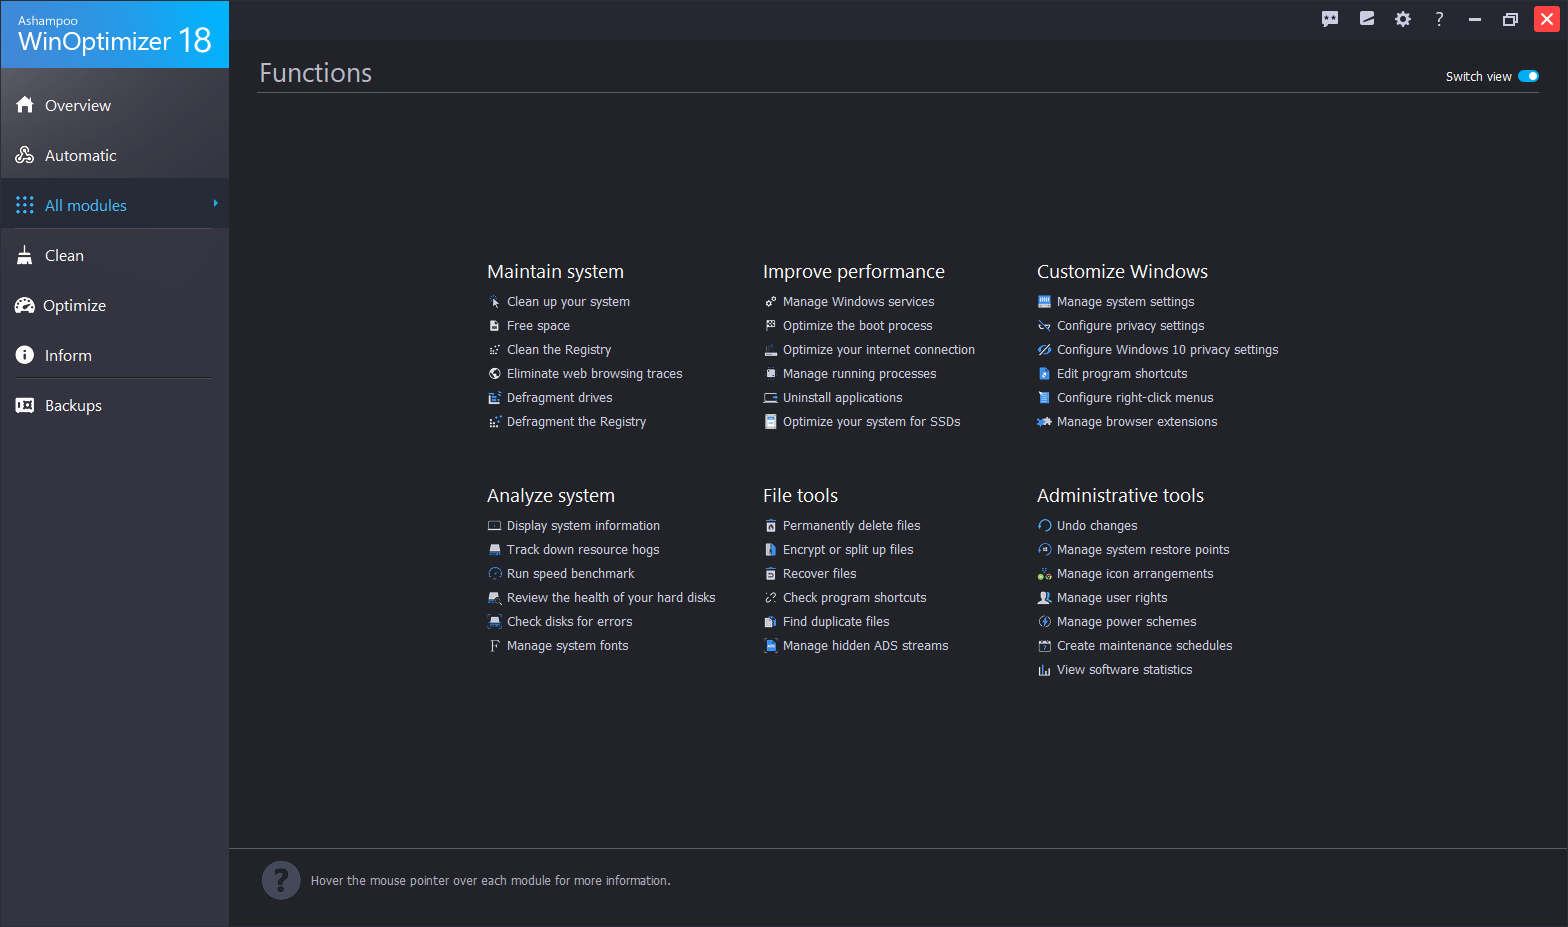Expand the All modules arrow
Image resolution: width=1568 pixels, height=927 pixels.
pos(215,203)
